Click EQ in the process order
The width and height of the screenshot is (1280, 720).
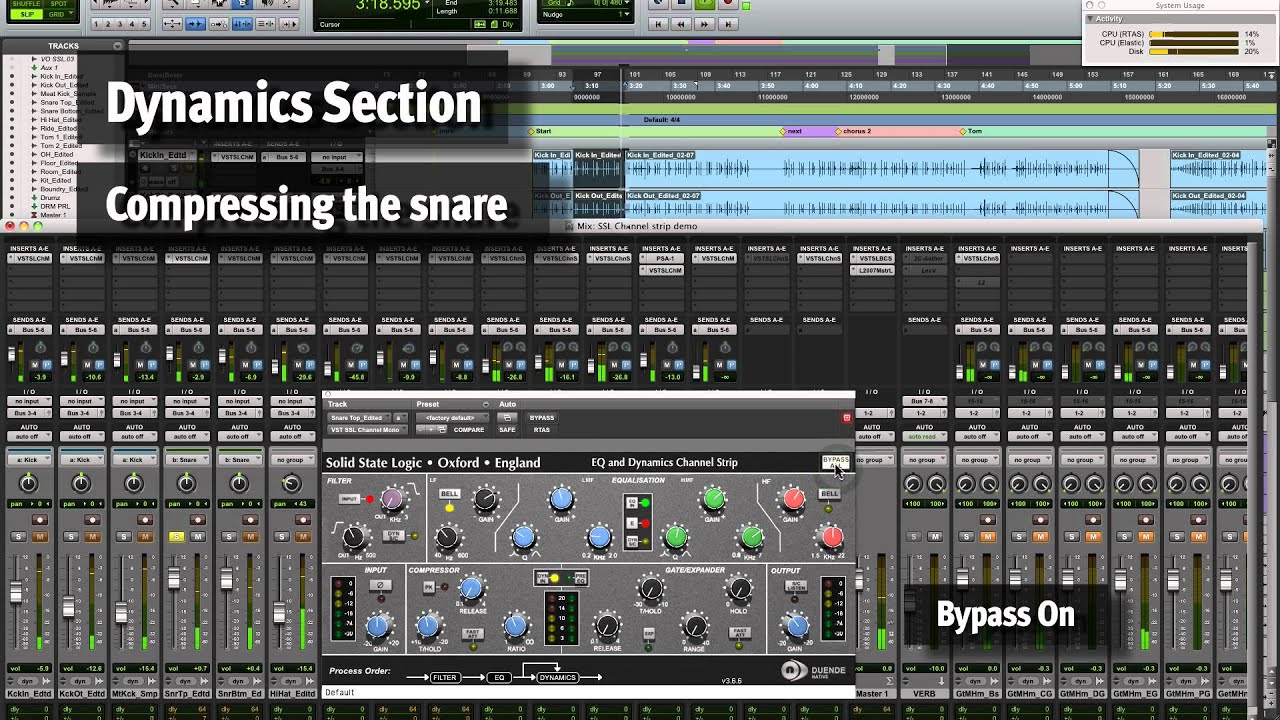[499, 677]
